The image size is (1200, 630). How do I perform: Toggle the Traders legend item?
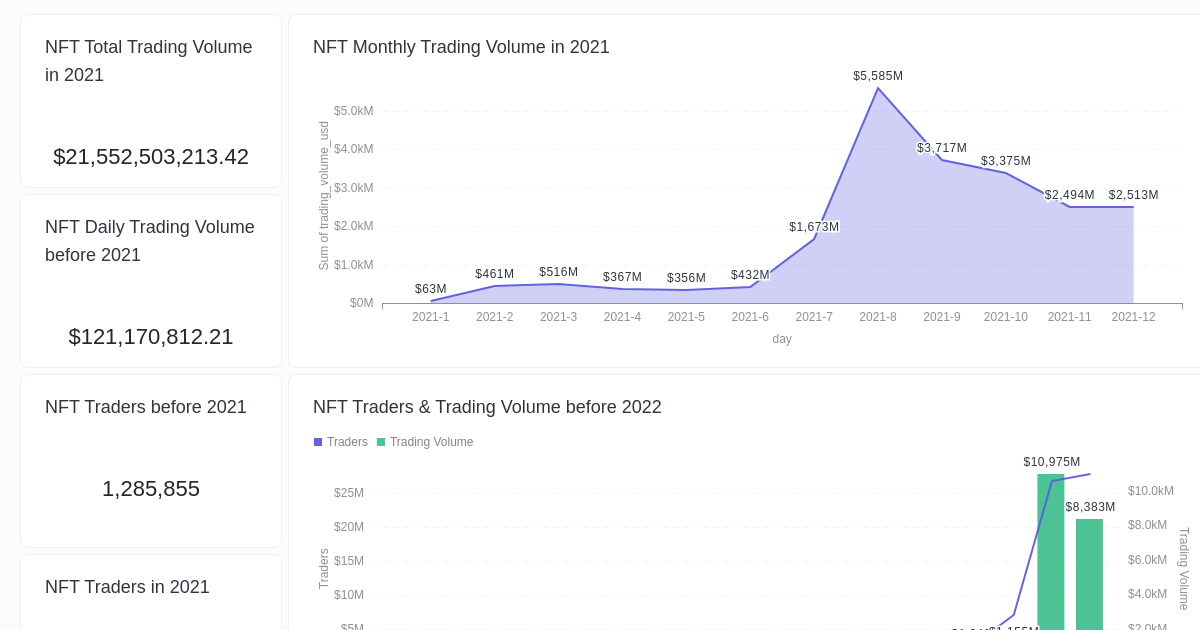click(x=340, y=442)
